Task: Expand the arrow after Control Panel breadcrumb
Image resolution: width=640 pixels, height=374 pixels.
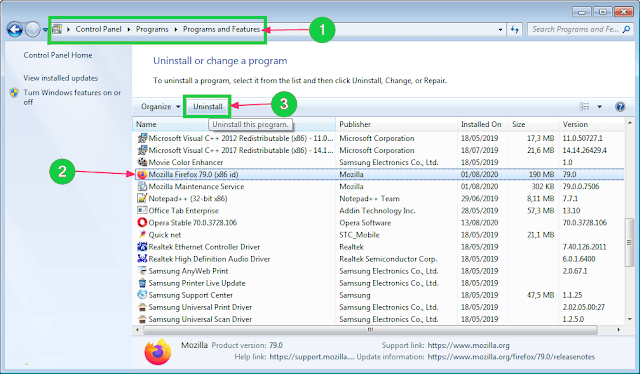Action: 129,29
